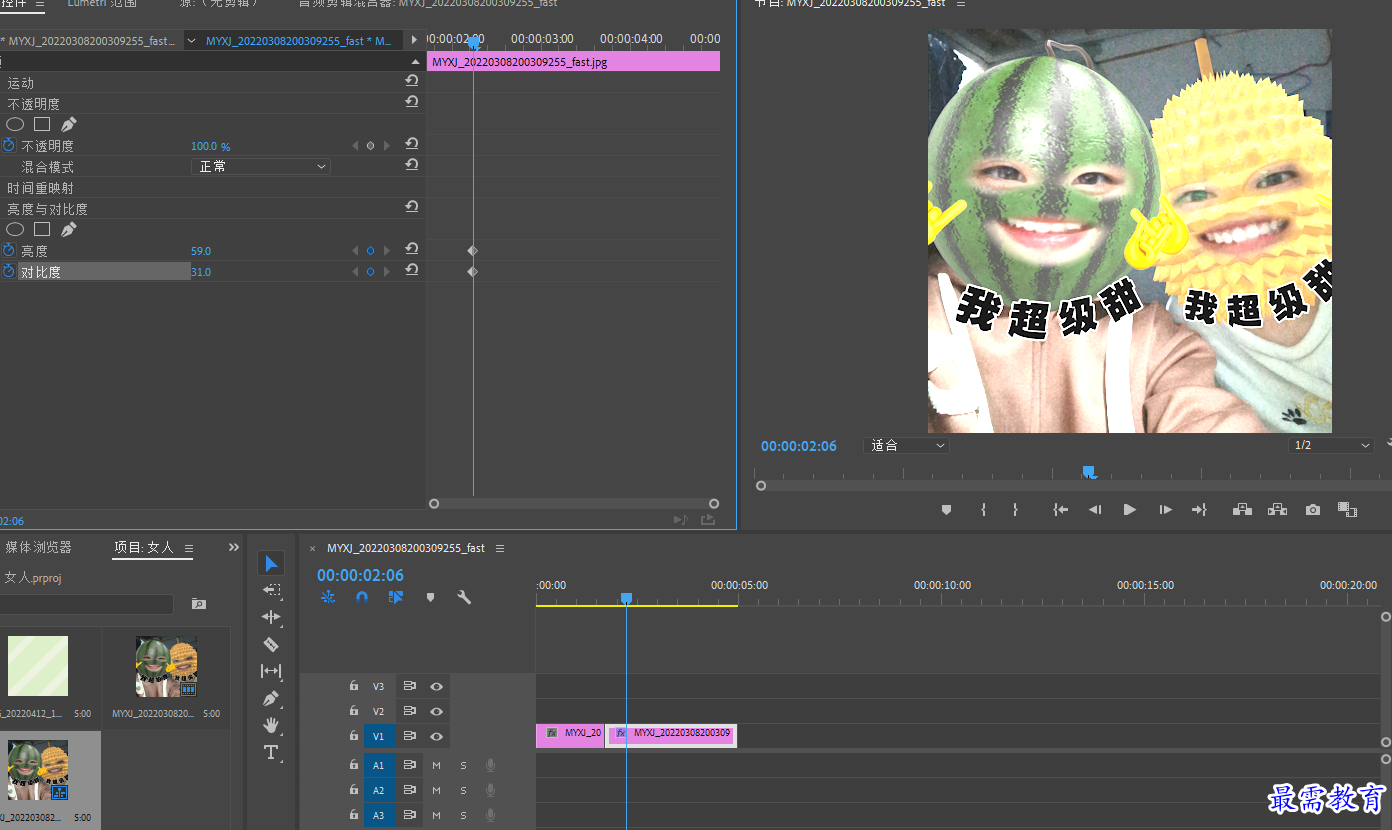Add keyframe for 亮度 parameter
The image size is (1392, 830).
(370, 251)
